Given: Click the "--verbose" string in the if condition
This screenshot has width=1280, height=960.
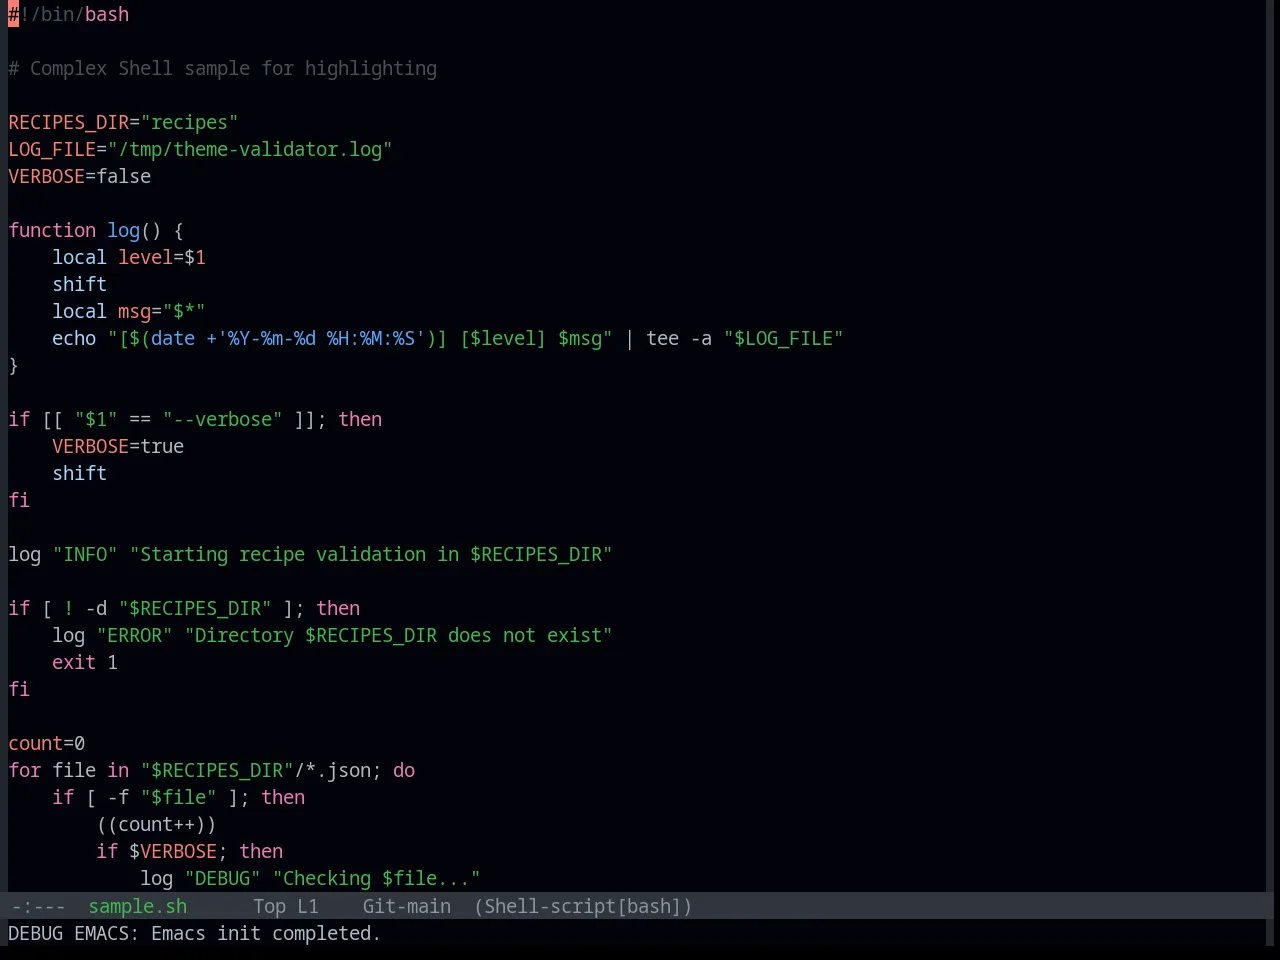Looking at the screenshot, I should (x=223, y=419).
